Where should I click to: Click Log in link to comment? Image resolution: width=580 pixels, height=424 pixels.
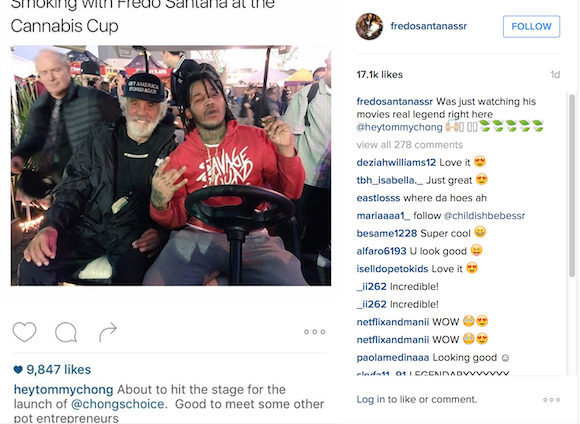tap(371, 400)
